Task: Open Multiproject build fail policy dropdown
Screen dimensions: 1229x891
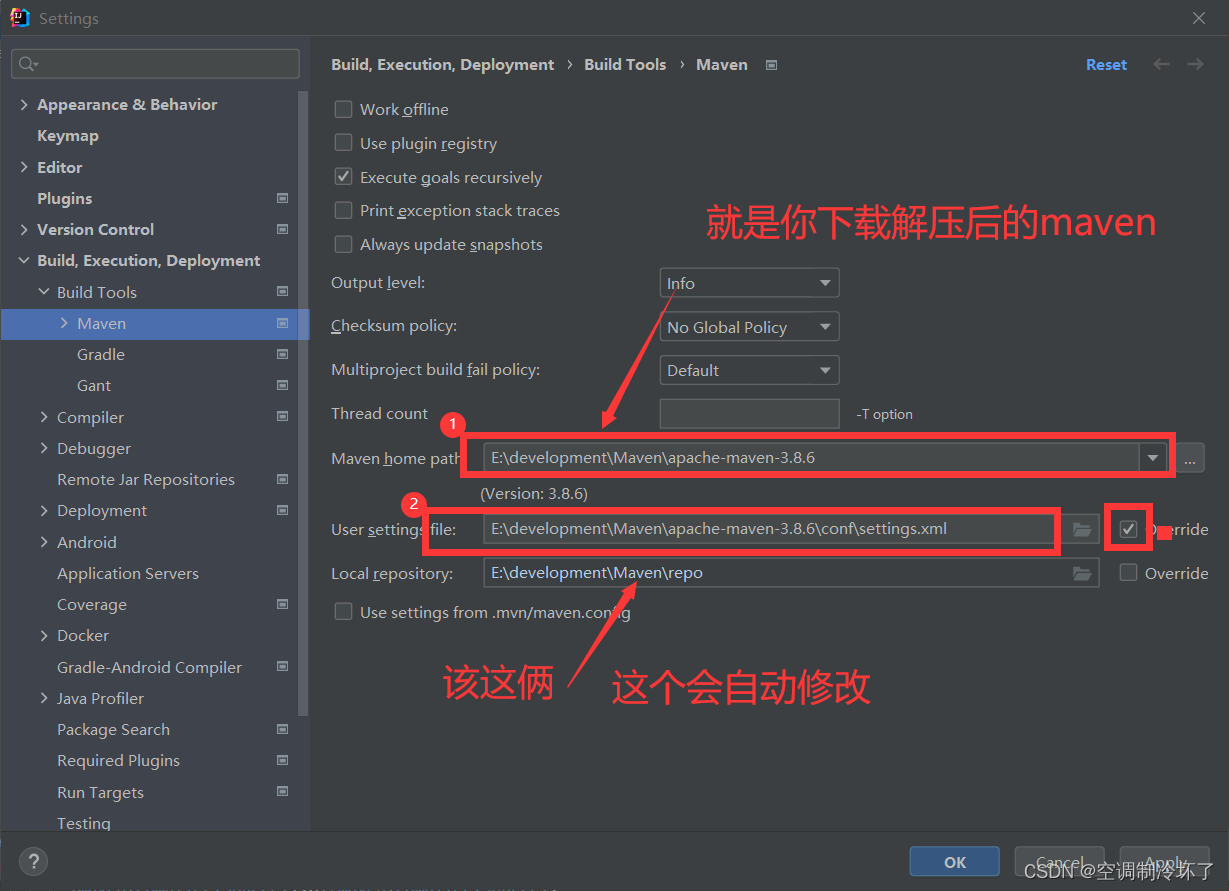Action: tap(749, 370)
